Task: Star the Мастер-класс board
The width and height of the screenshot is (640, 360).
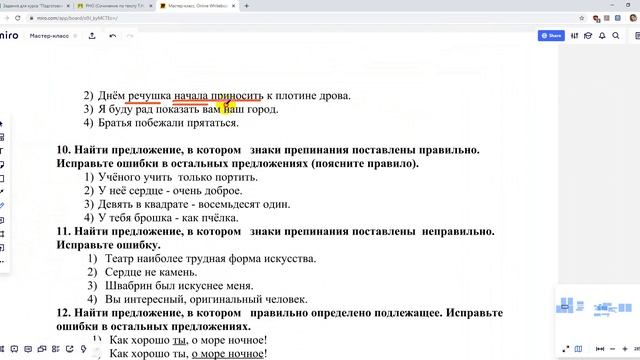Action: (x=75, y=36)
